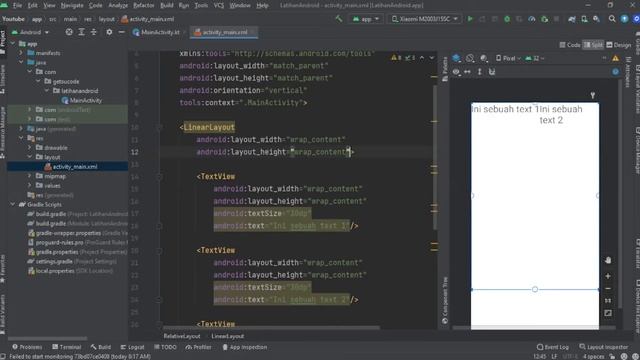Open the night mode selector icon

(x=484, y=58)
